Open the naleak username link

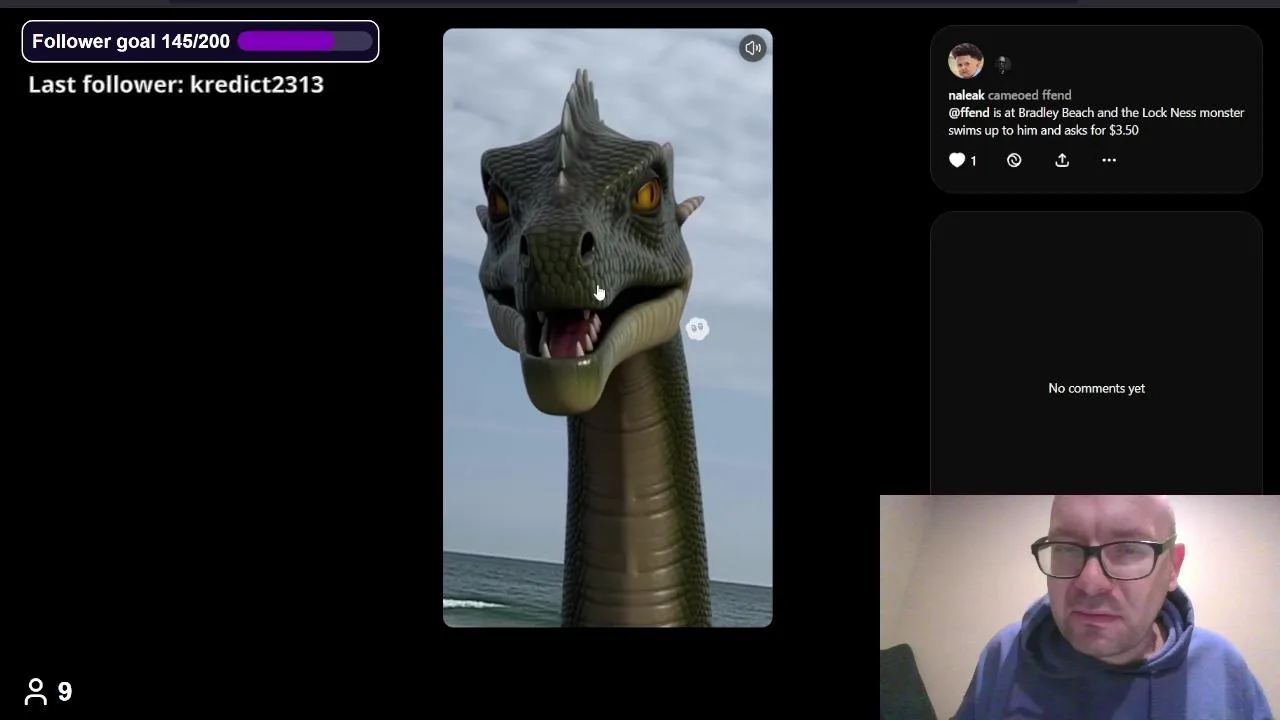click(966, 95)
